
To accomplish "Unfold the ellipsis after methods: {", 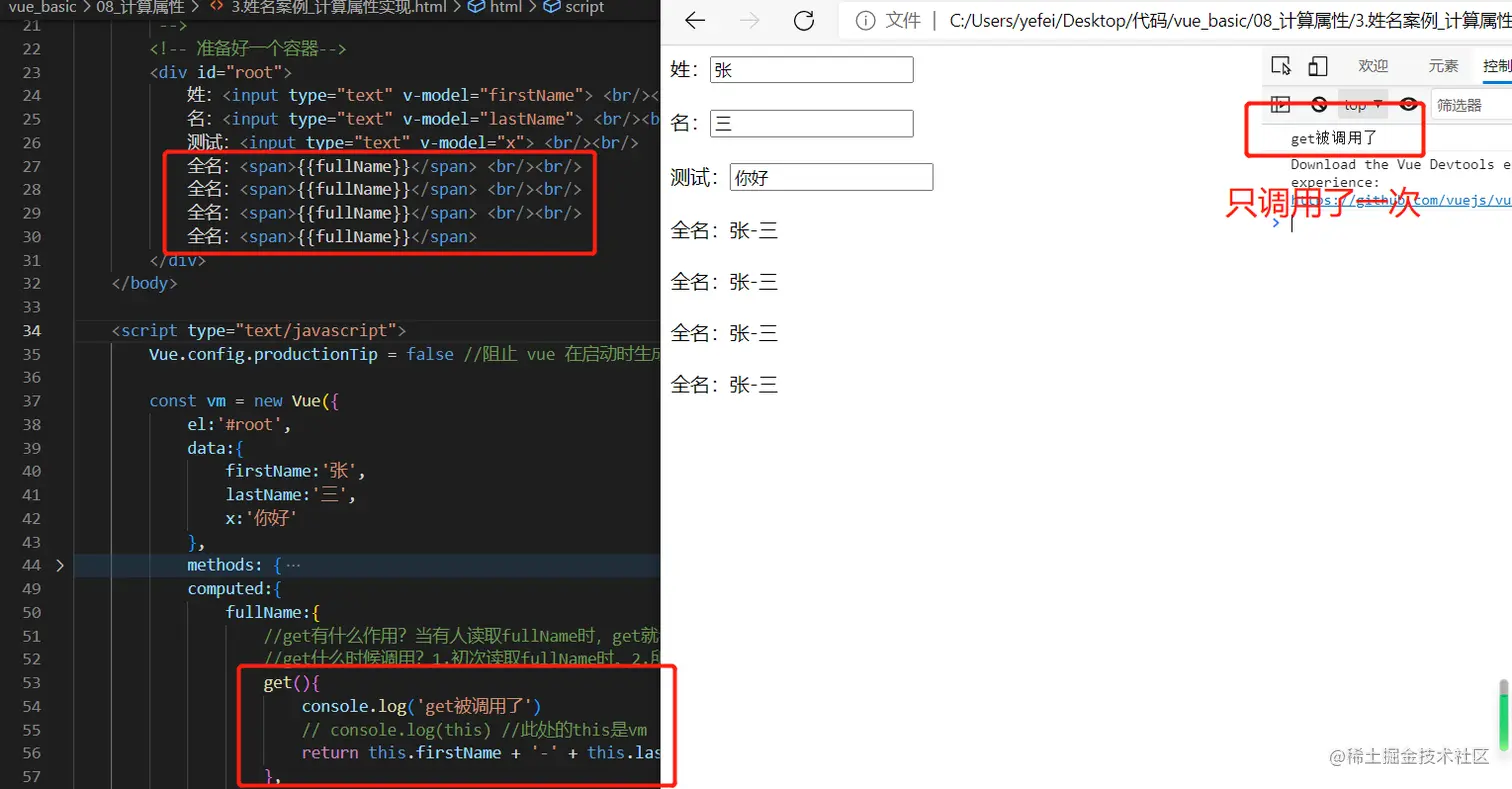I will pyautogui.click(x=293, y=566).
